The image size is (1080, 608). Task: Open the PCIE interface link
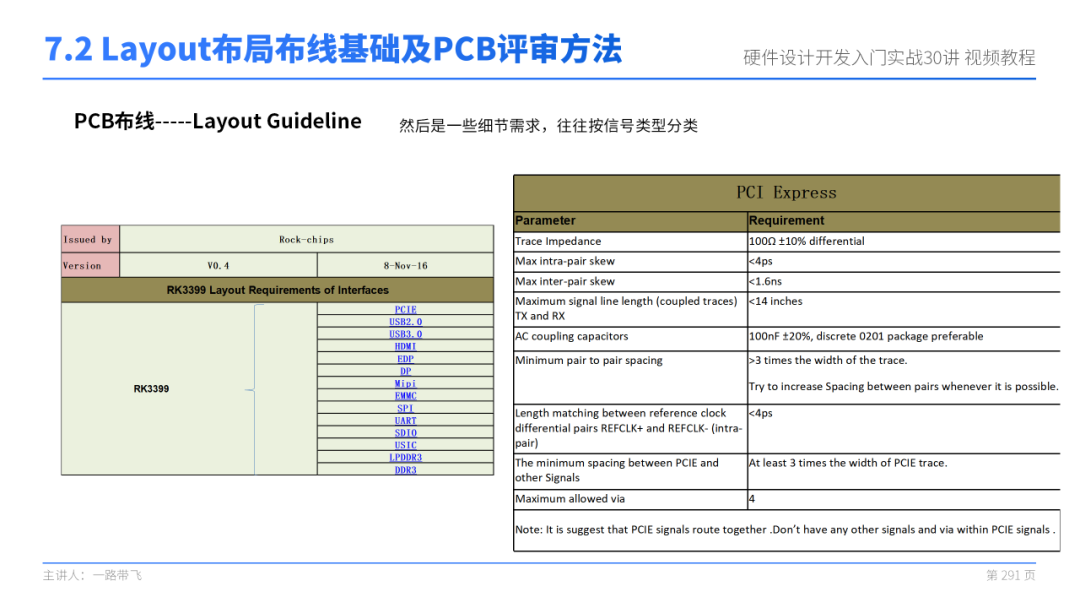[x=405, y=310]
